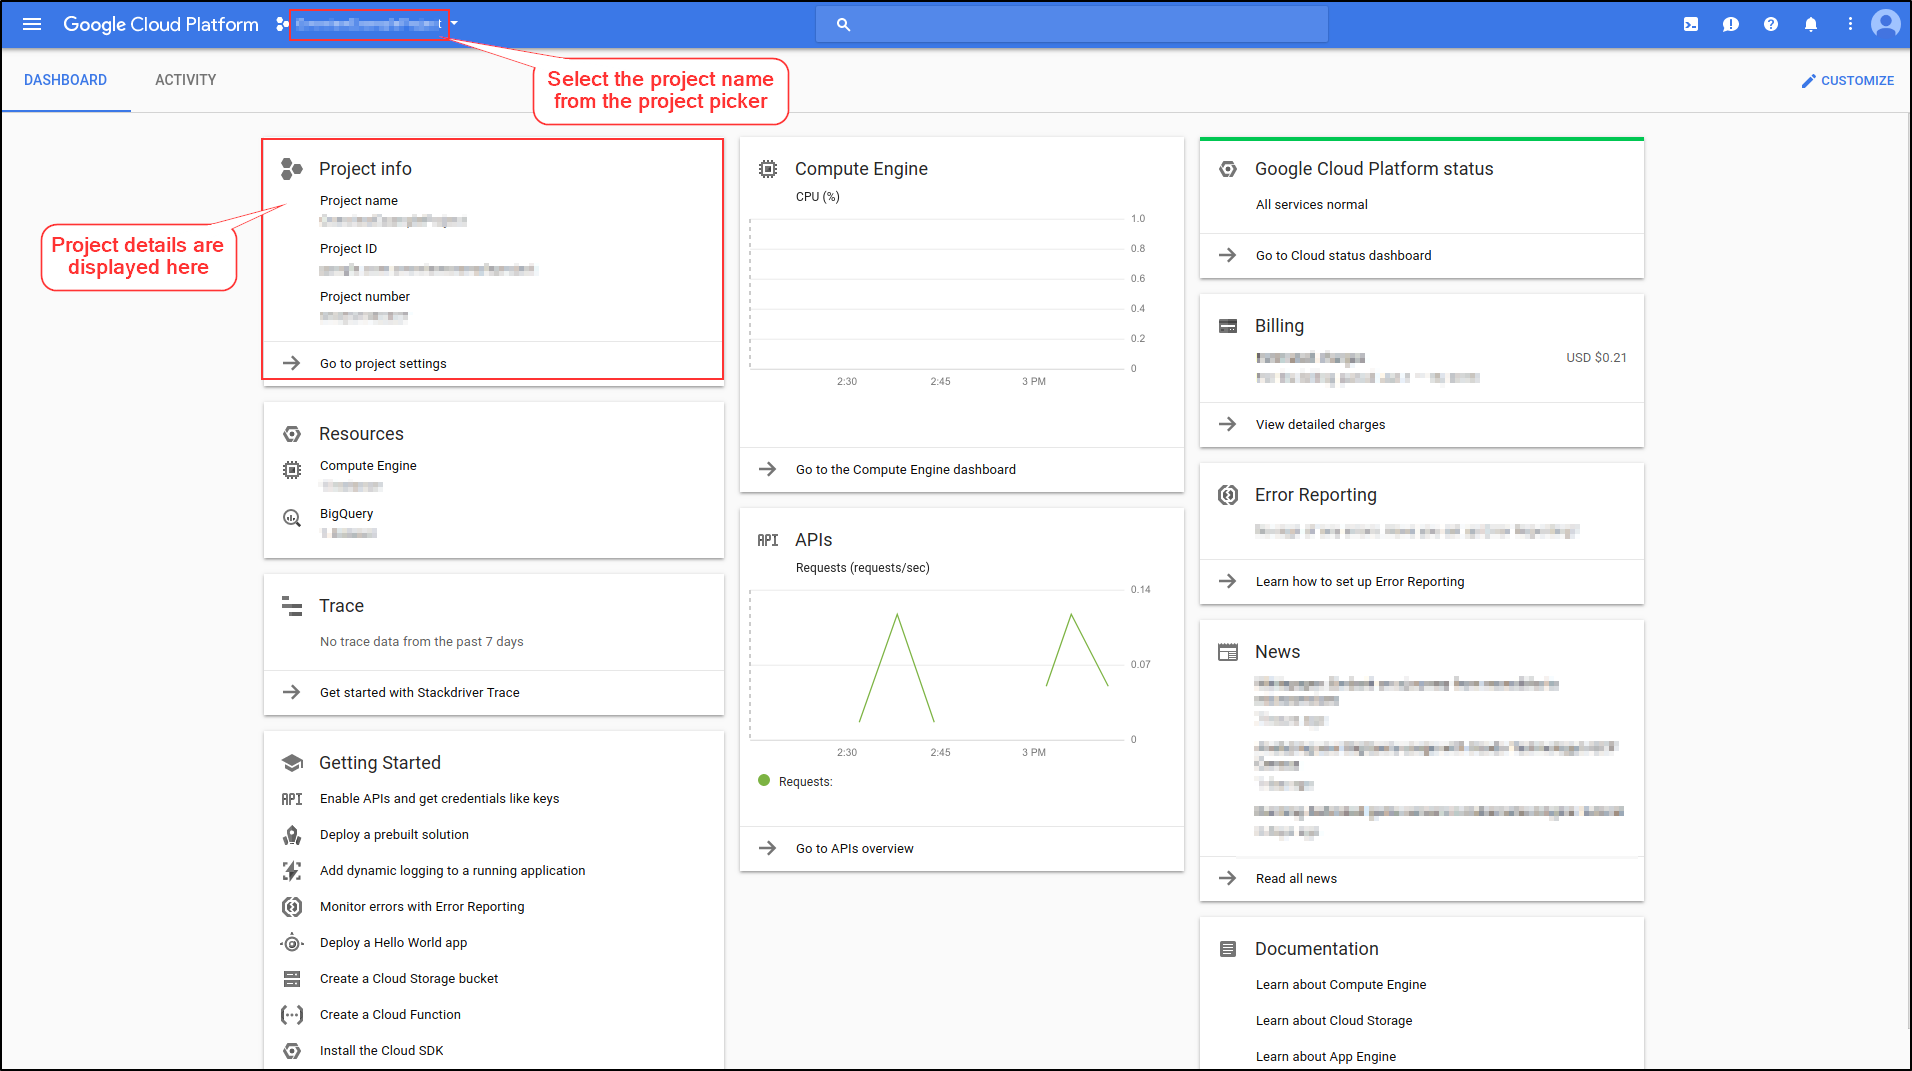Open Monitor errors with Error Reporting
1912x1071 pixels.
pos(422,907)
